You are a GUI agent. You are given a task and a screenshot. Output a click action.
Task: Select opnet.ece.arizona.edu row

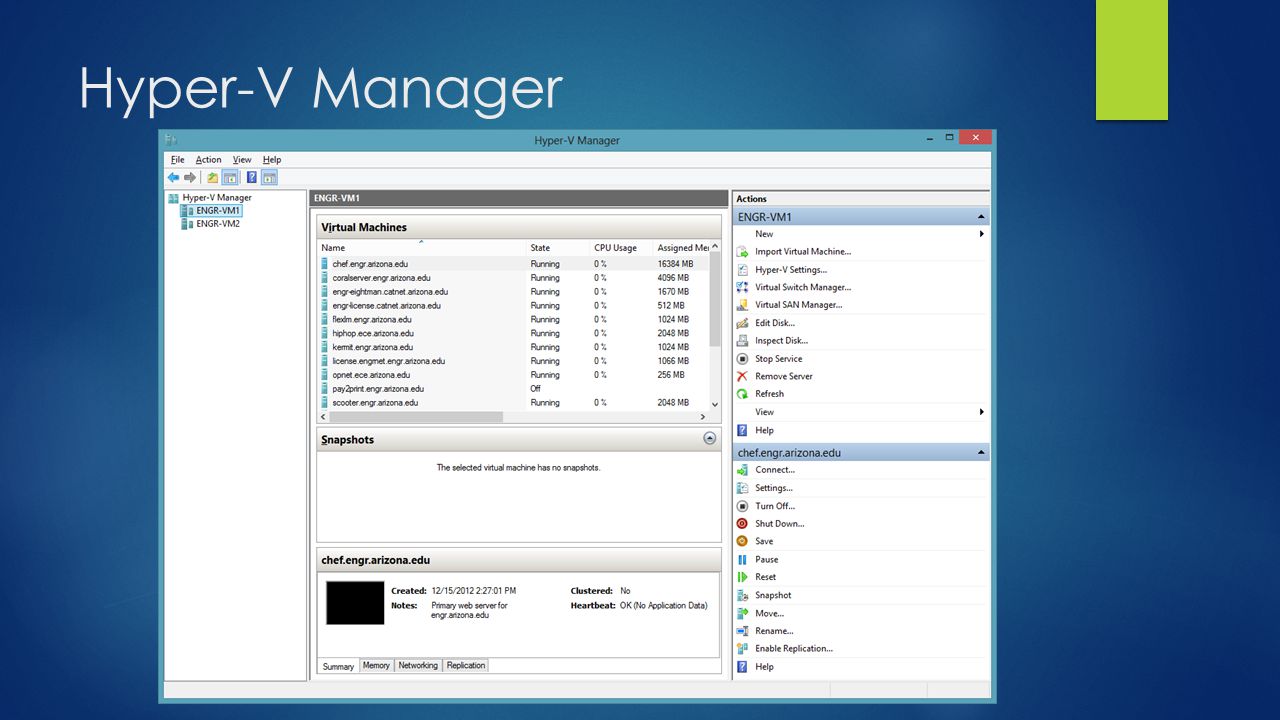514,375
